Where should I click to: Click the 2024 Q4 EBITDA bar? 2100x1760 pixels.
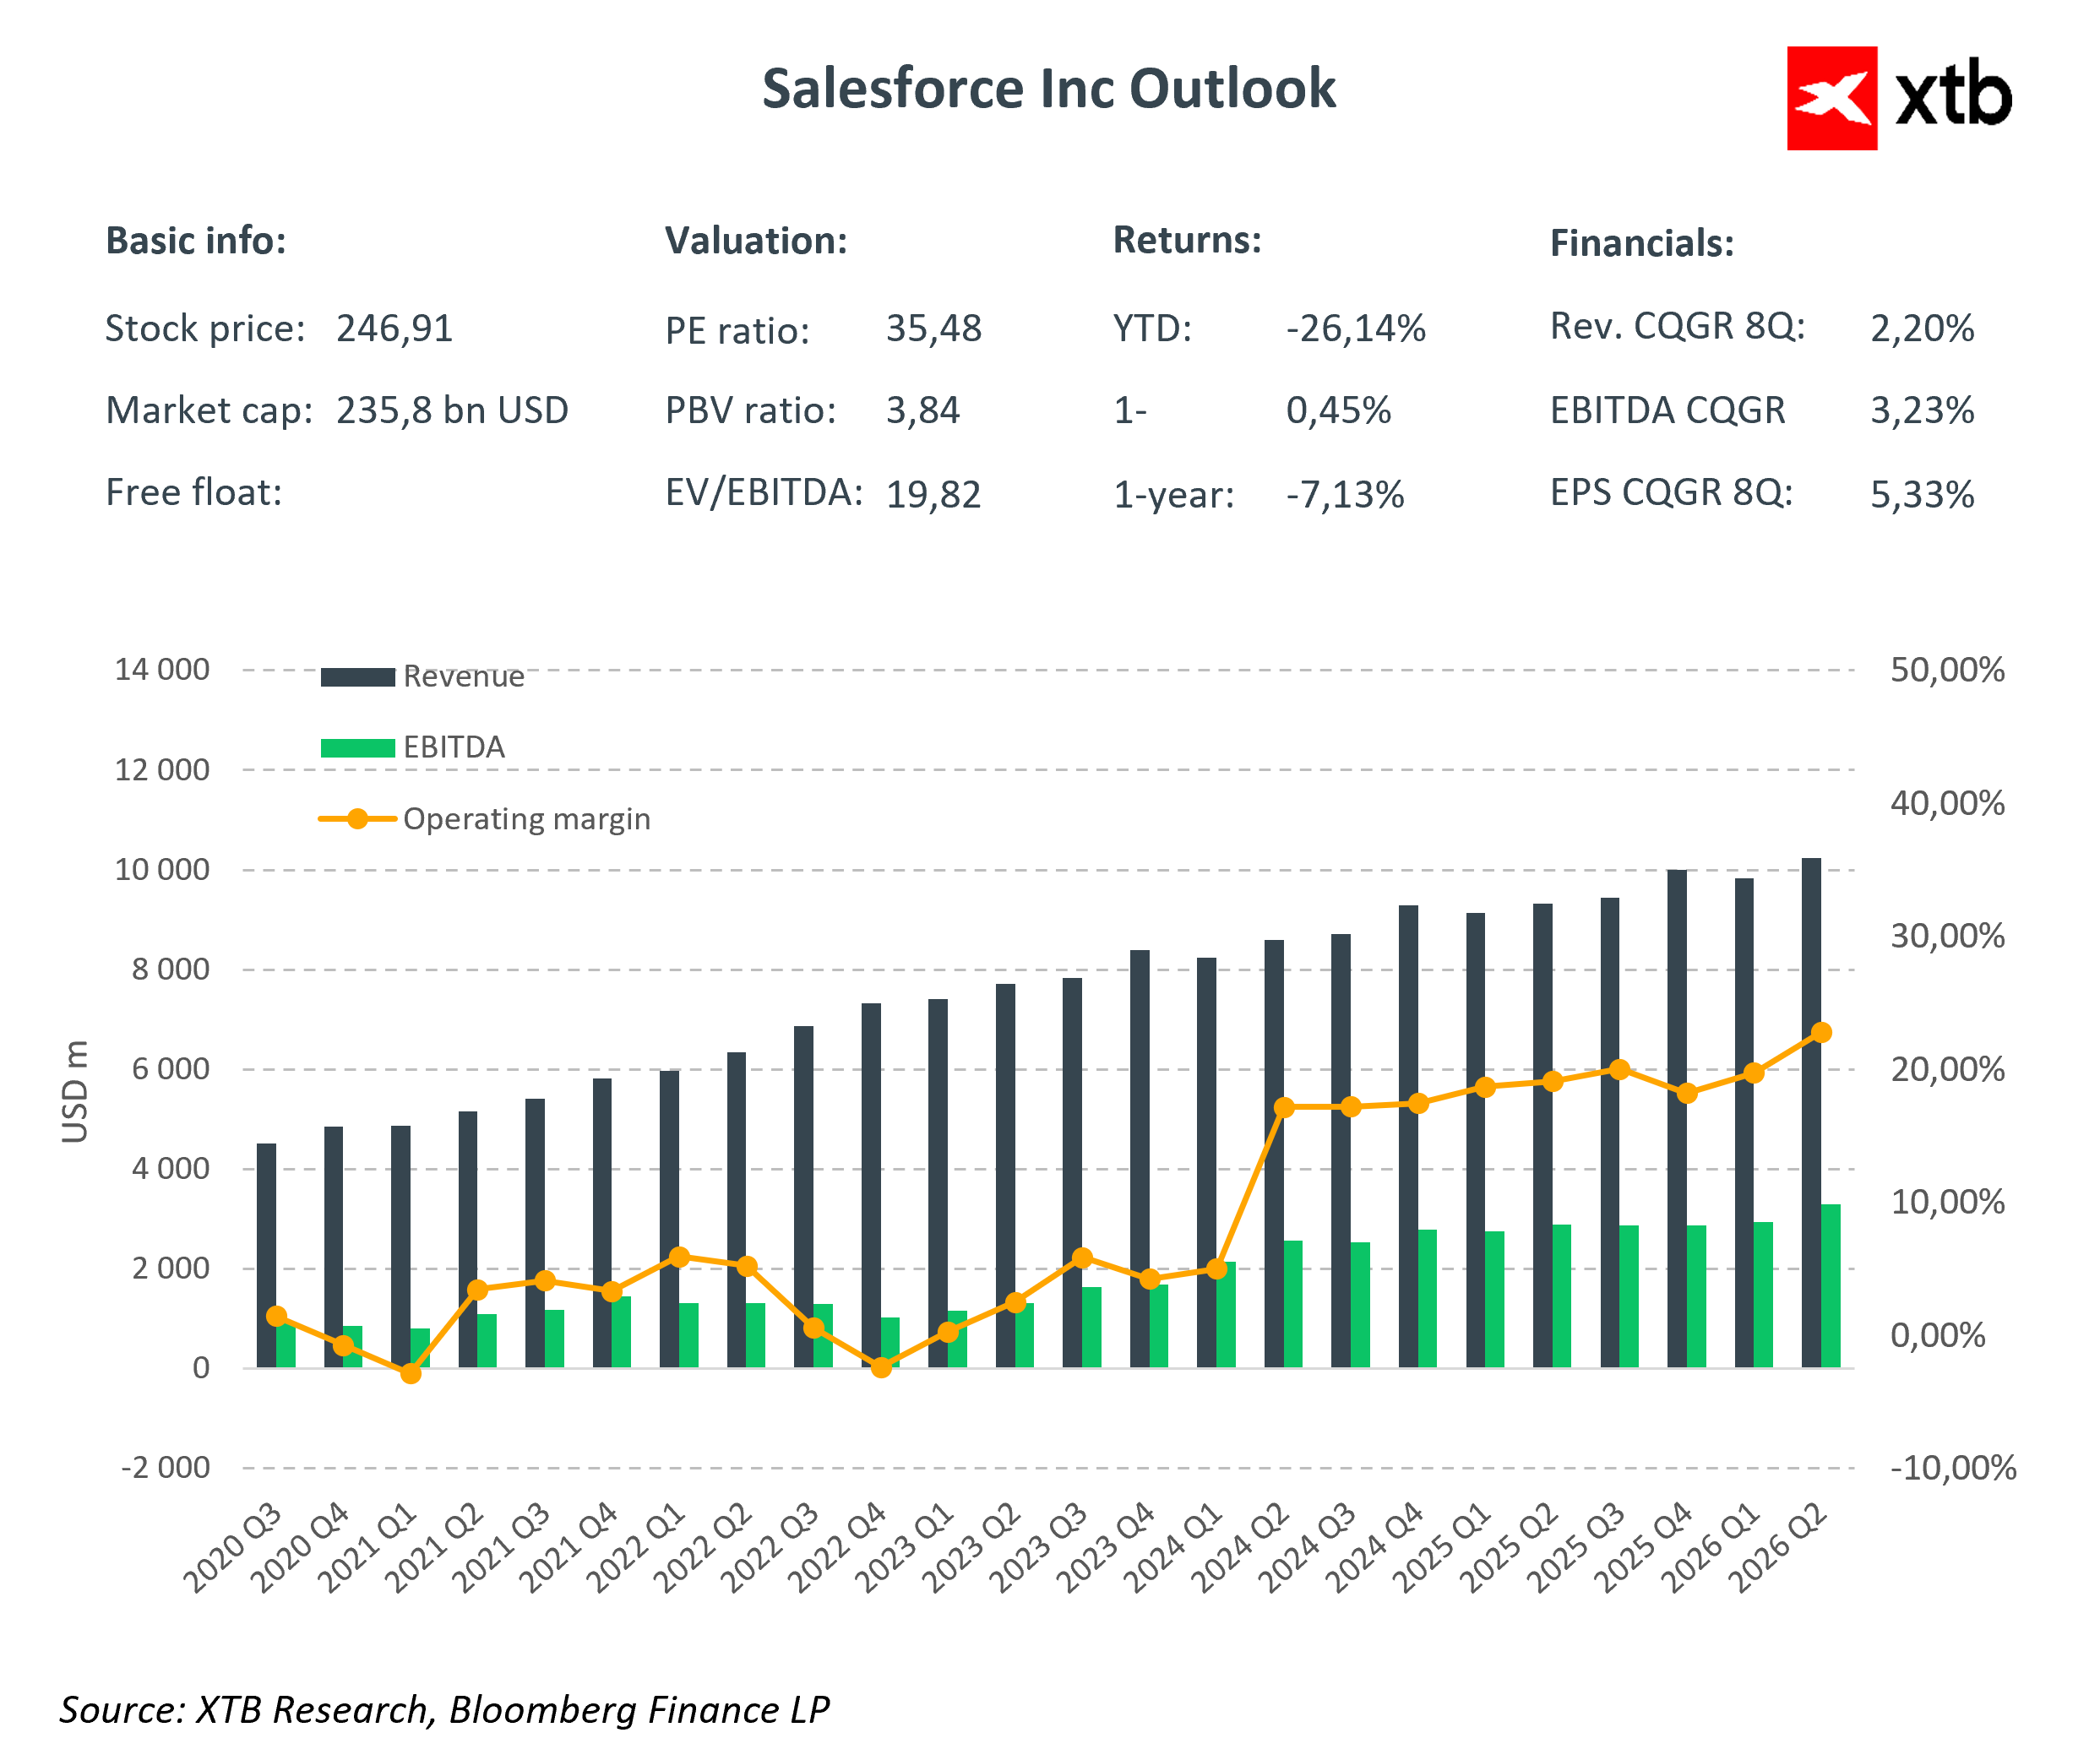[x=1427, y=1299]
